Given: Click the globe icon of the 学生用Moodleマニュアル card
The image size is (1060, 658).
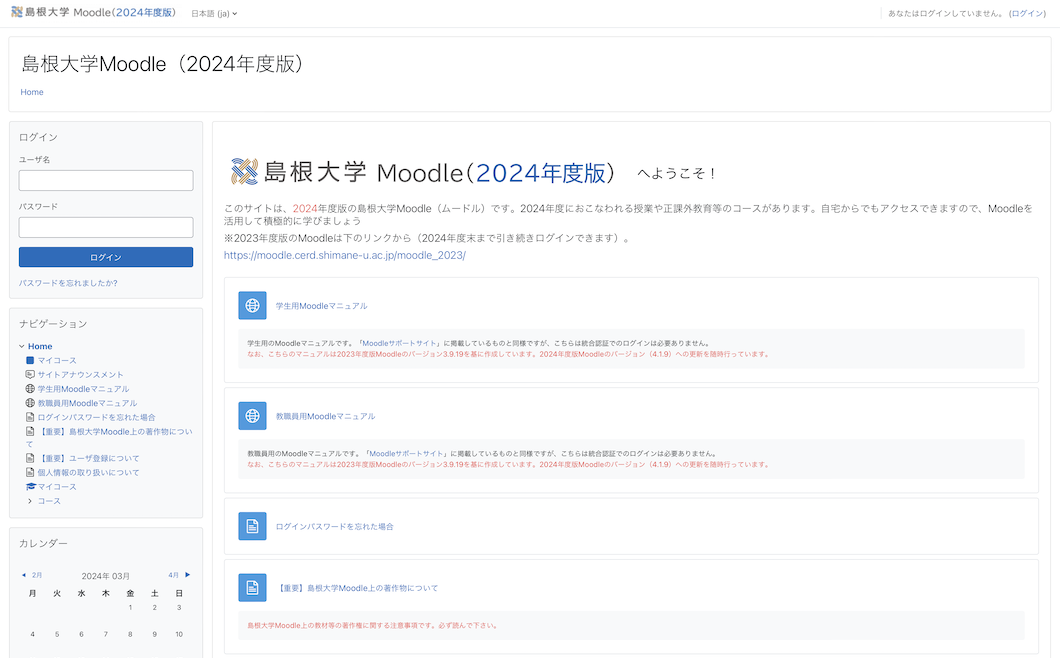Looking at the screenshot, I should click(252, 306).
